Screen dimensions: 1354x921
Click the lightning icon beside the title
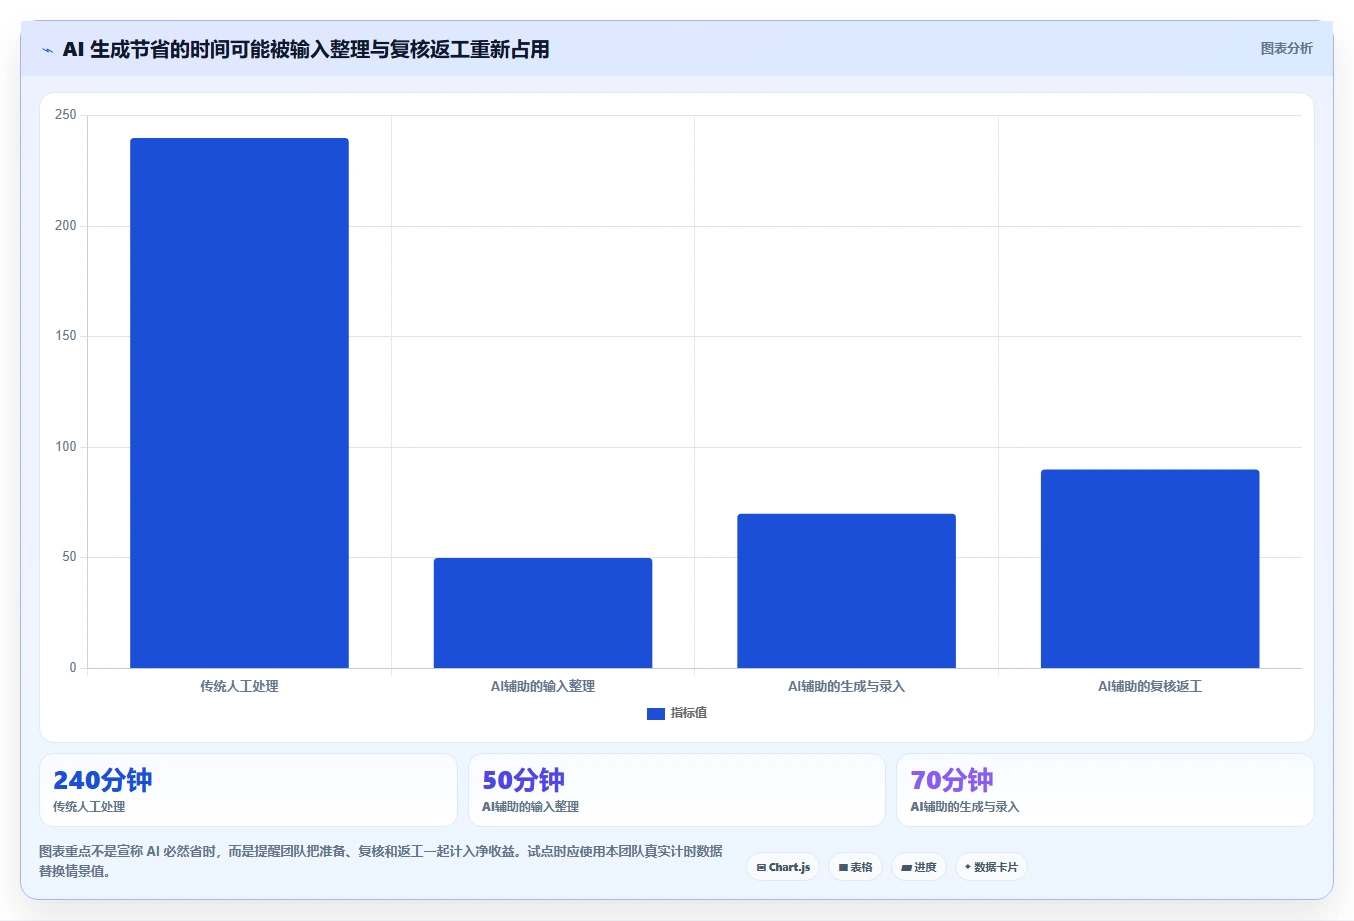click(x=47, y=50)
